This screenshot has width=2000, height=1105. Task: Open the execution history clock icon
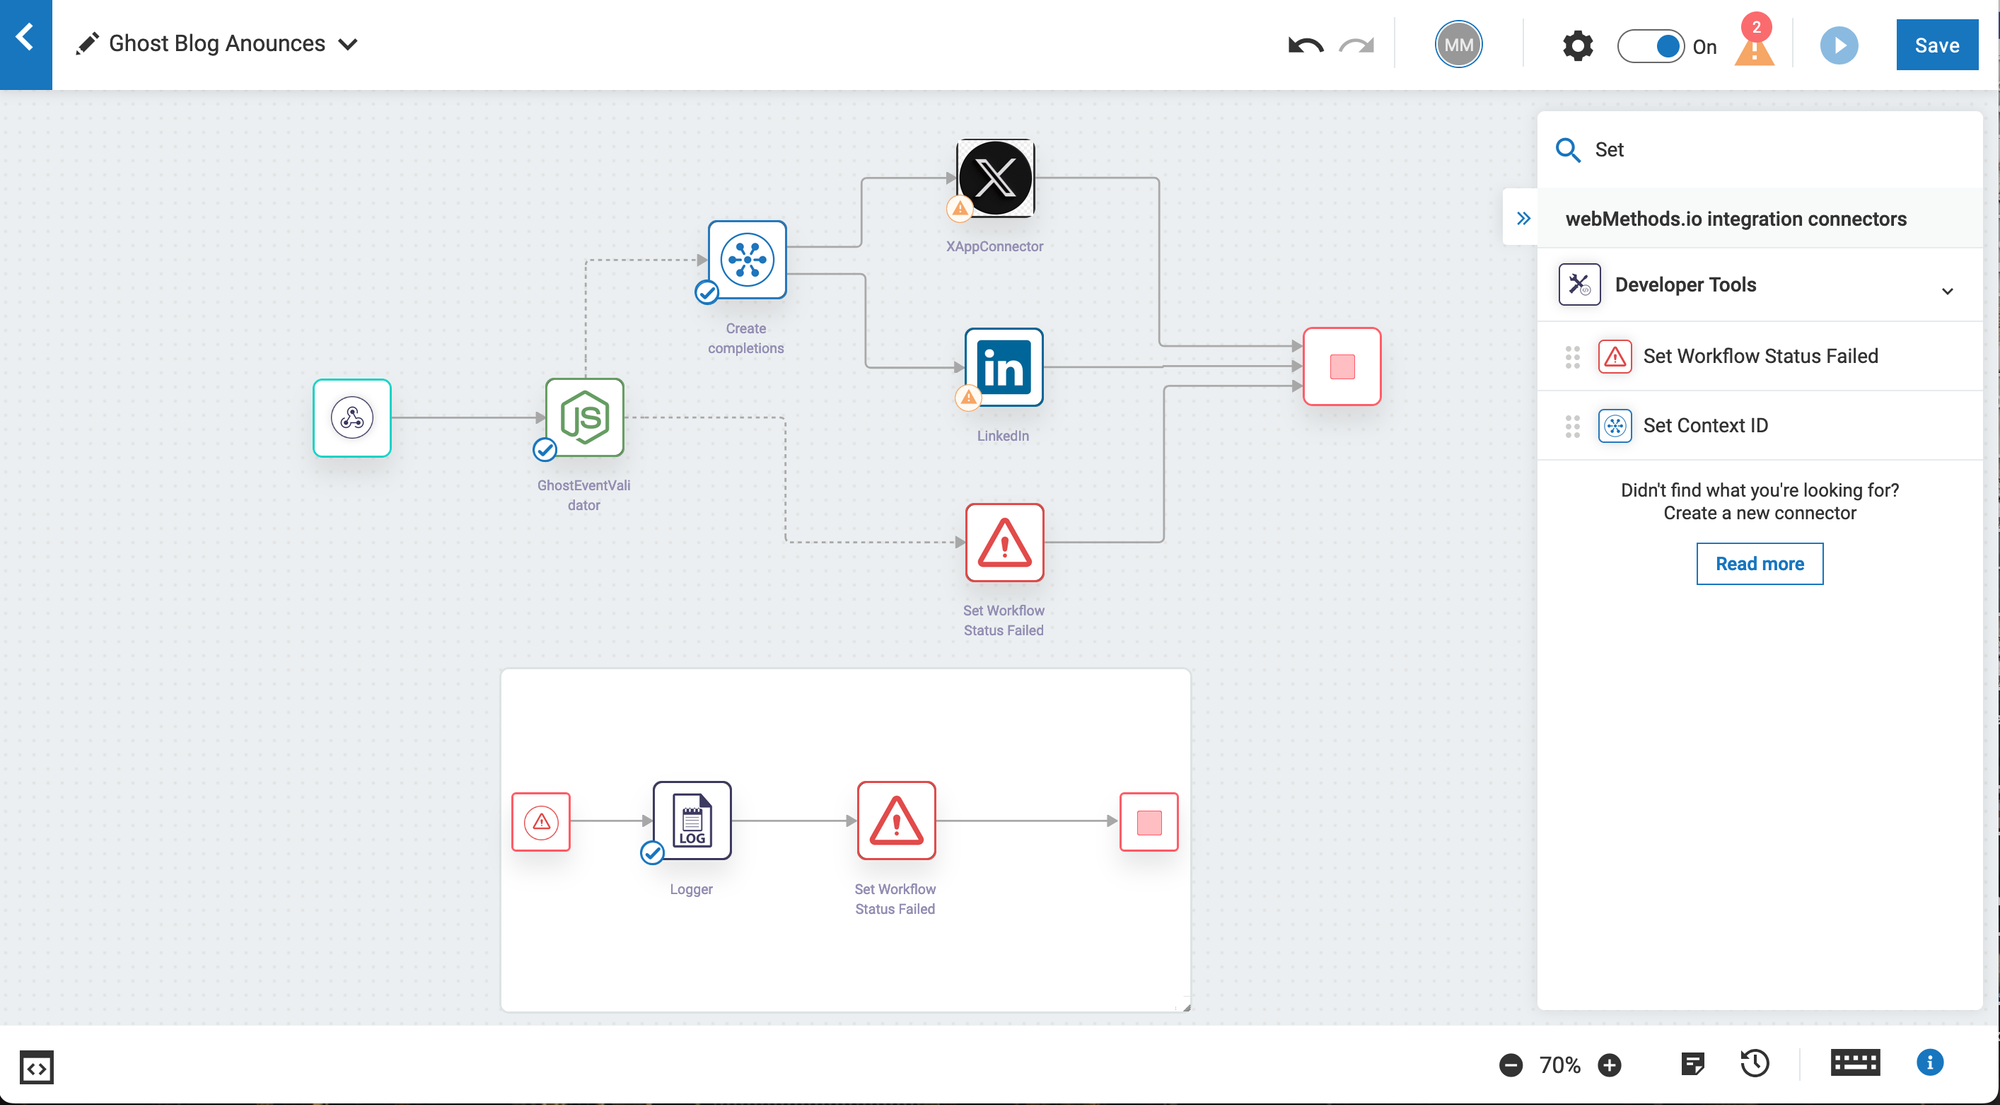pyautogui.click(x=1755, y=1064)
